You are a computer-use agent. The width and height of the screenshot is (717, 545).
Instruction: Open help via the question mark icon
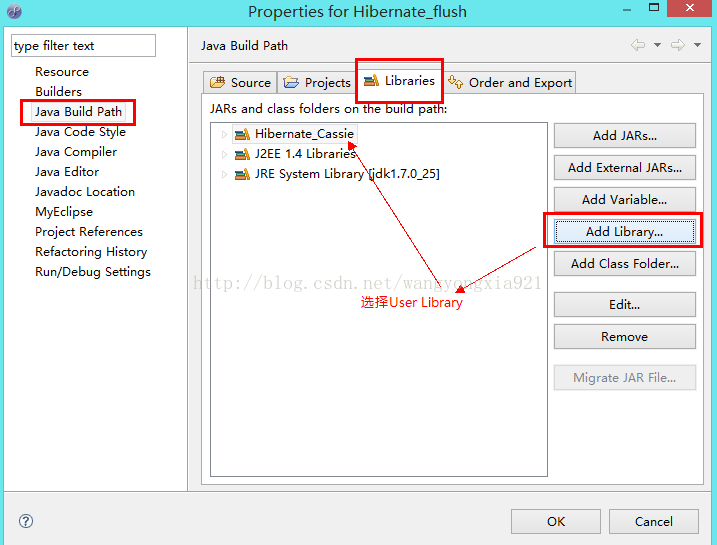26,521
